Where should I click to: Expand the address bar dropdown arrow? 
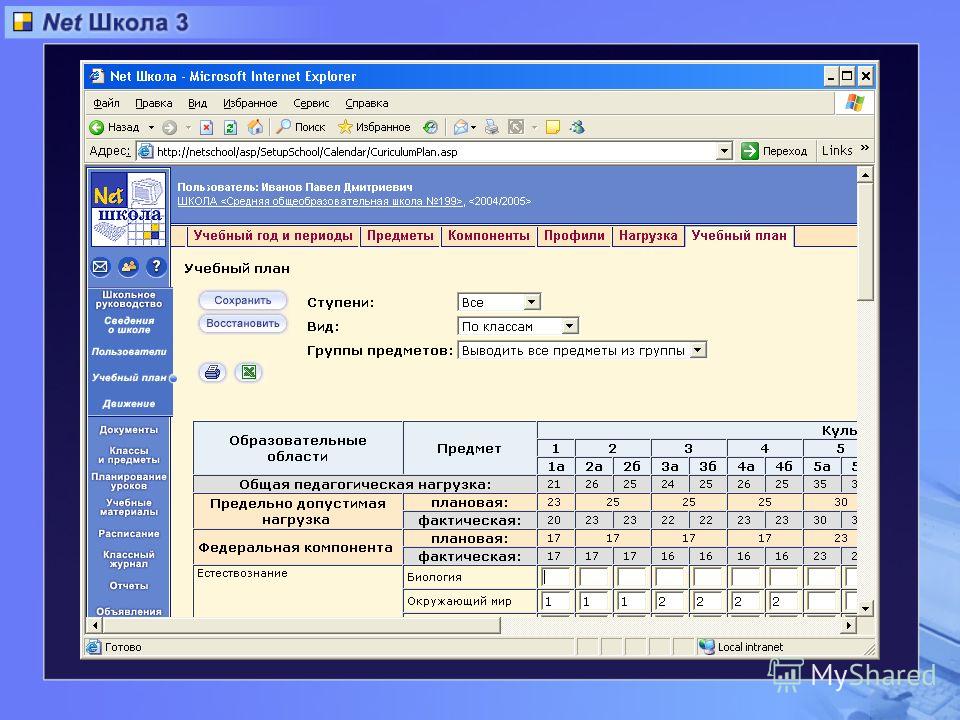(724, 151)
